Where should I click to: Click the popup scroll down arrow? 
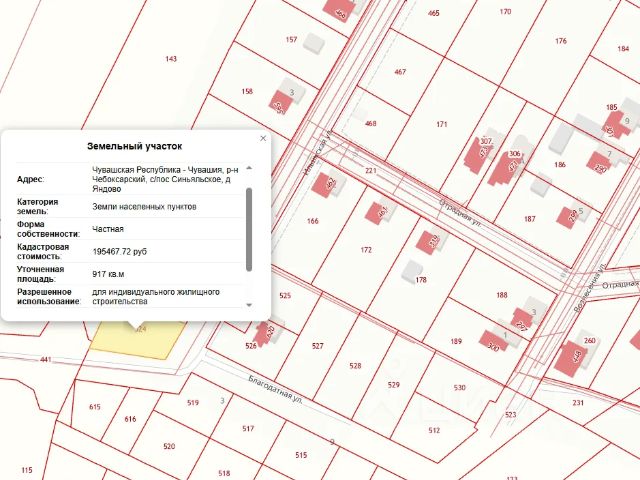pyautogui.click(x=249, y=305)
